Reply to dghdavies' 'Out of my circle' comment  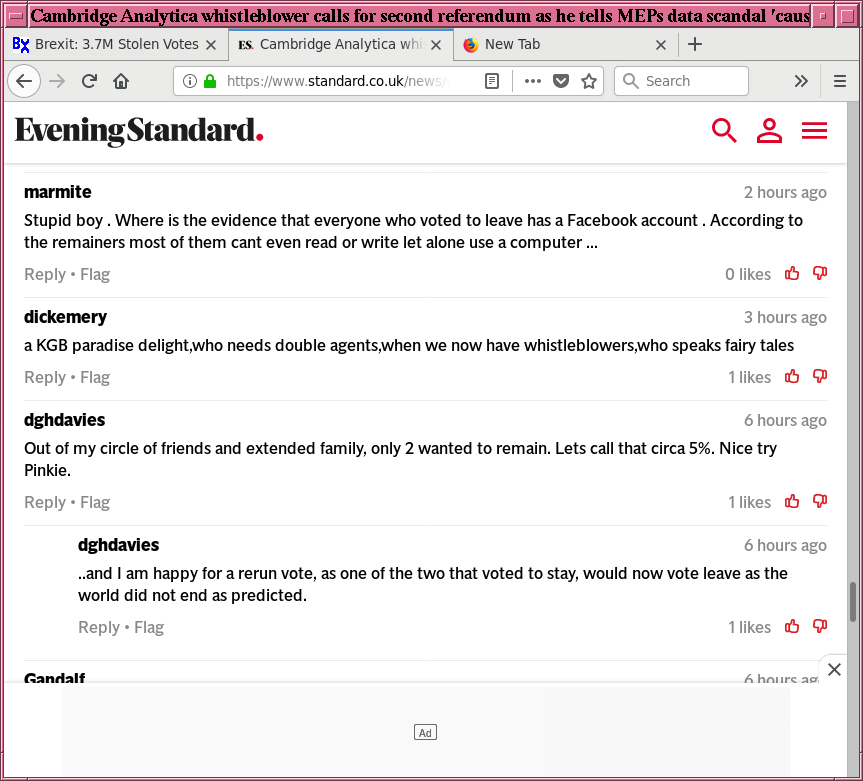tap(45, 502)
